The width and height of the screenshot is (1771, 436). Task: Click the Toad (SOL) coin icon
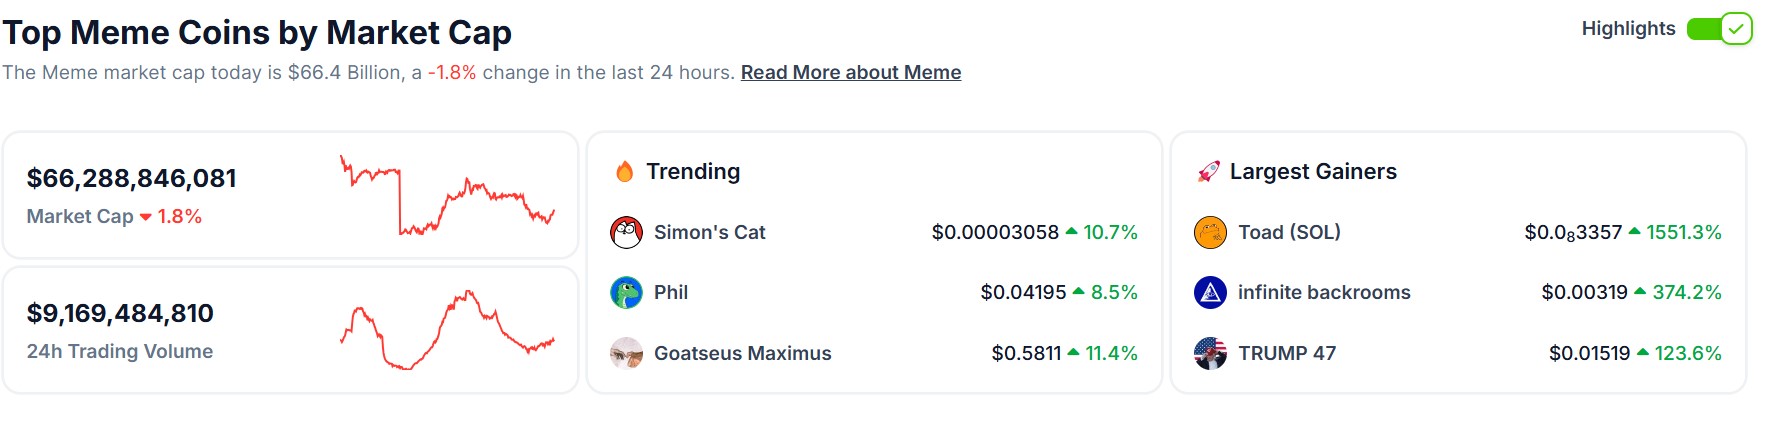click(1210, 232)
